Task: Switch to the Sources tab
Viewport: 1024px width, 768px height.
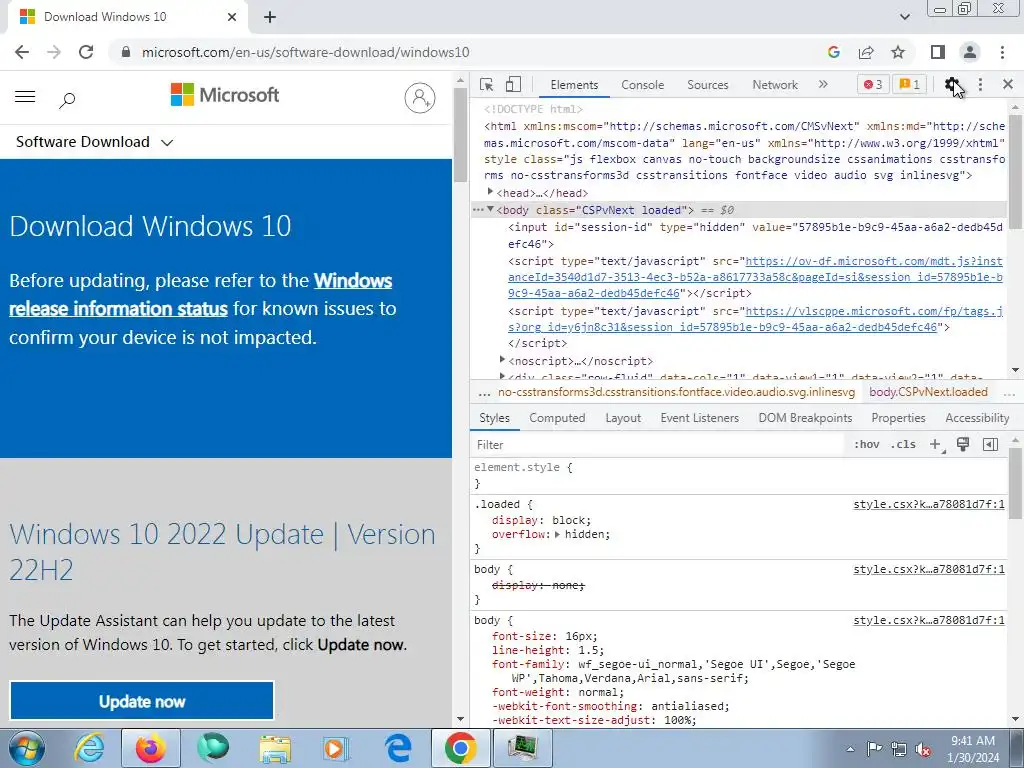Action: pos(707,85)
